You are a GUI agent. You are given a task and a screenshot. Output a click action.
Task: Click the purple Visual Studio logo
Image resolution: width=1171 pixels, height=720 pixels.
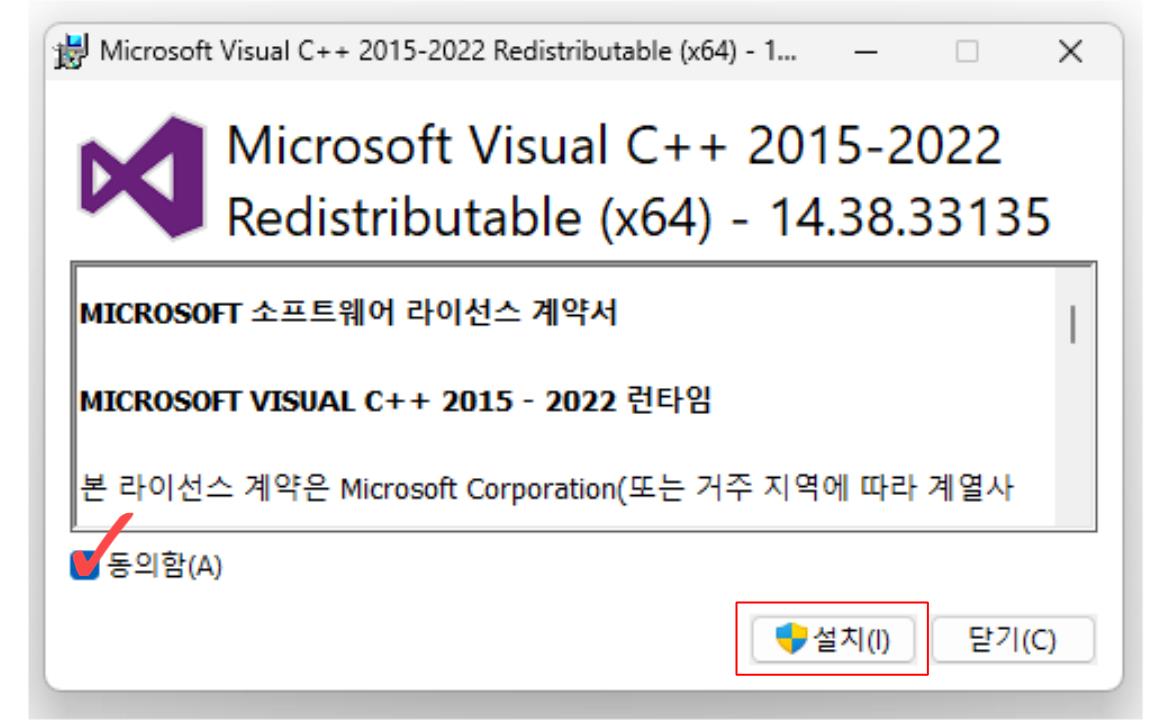141,178
